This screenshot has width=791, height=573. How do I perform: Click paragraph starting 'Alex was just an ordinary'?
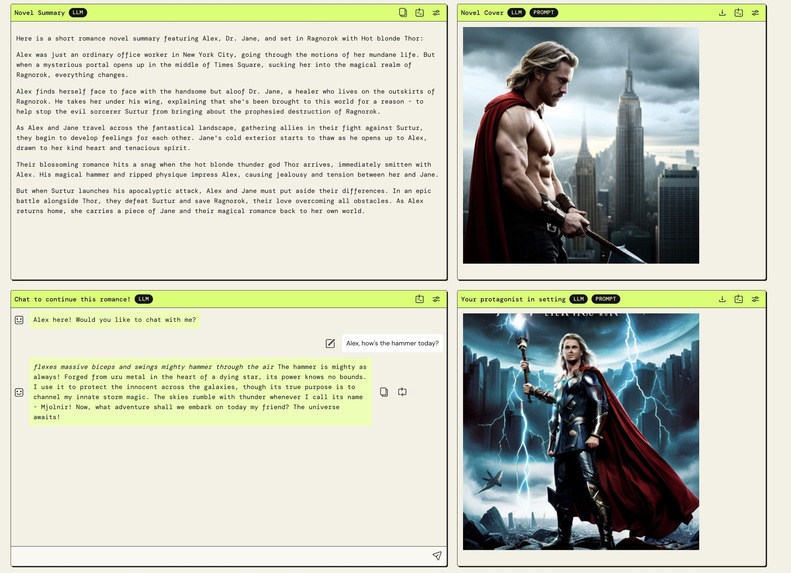[x=225, y=65]
